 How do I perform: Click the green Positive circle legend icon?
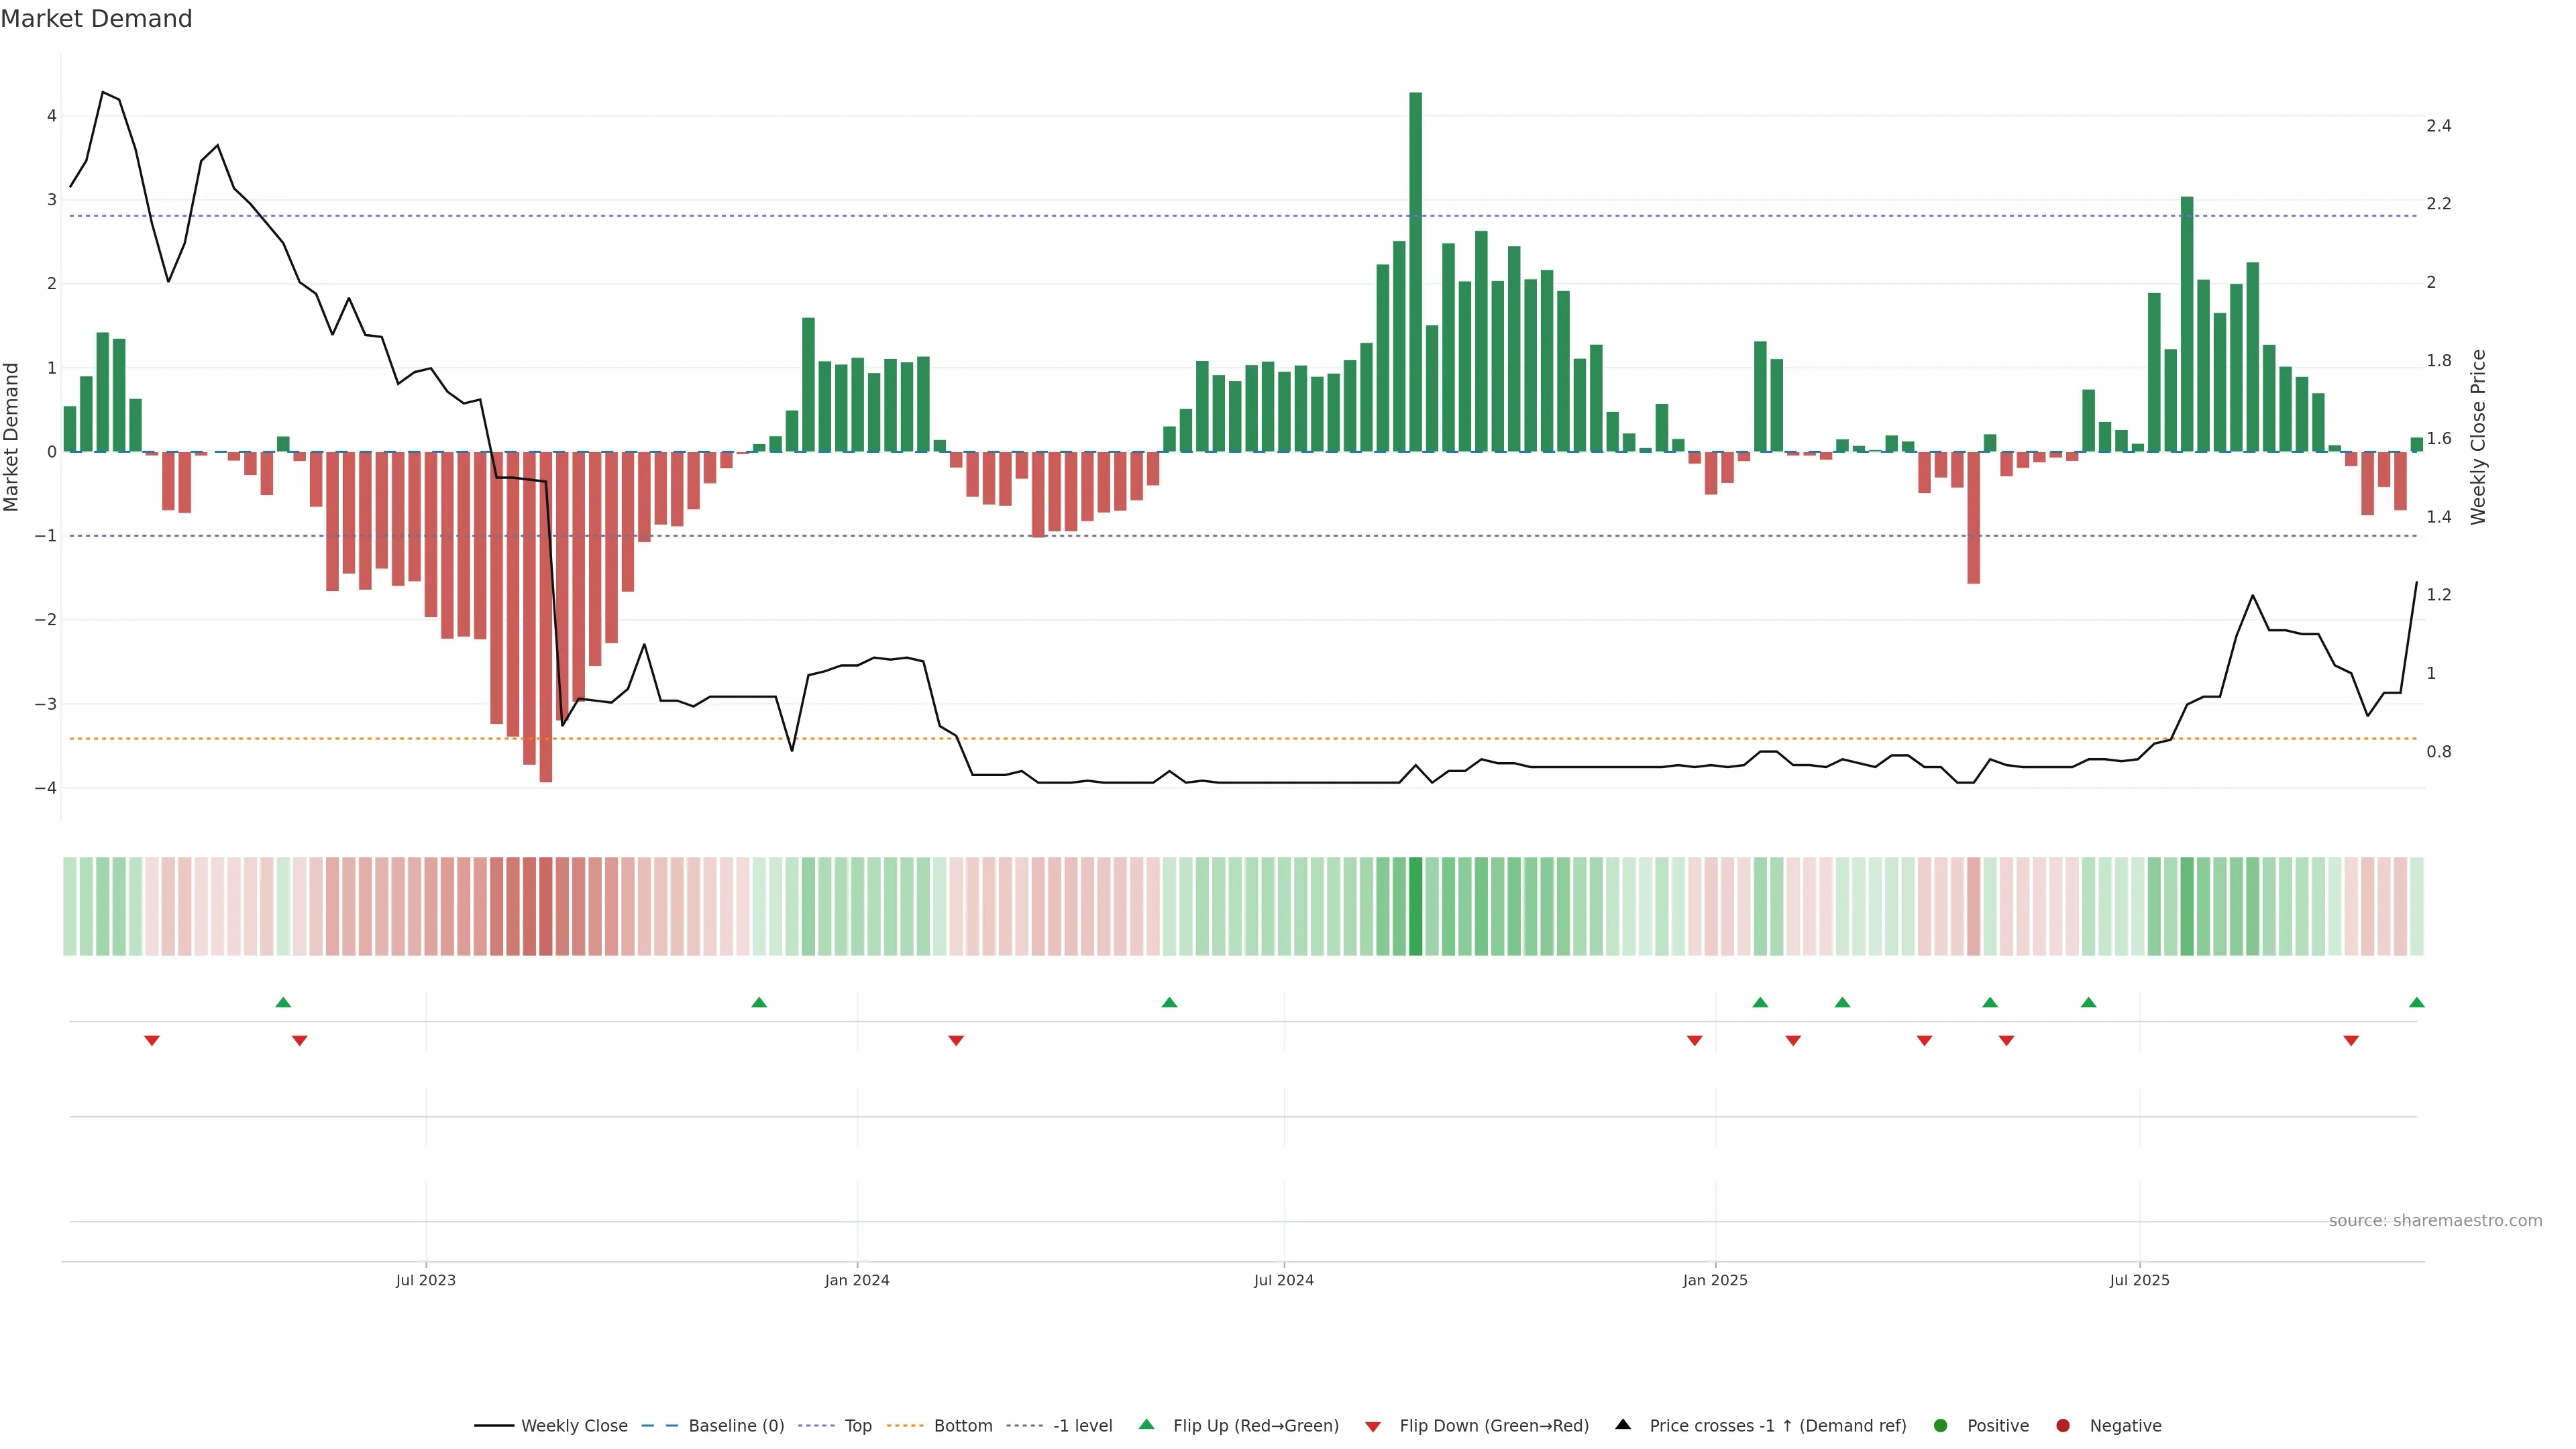pyautogui.click(x=1940, y=1425)
